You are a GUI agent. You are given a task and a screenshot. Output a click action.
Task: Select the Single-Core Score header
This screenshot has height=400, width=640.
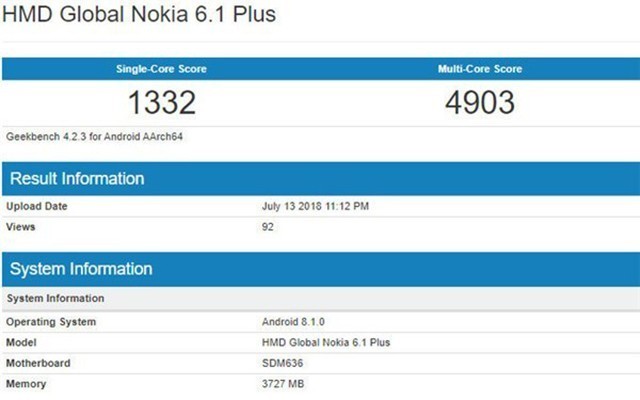pos(161,69)
